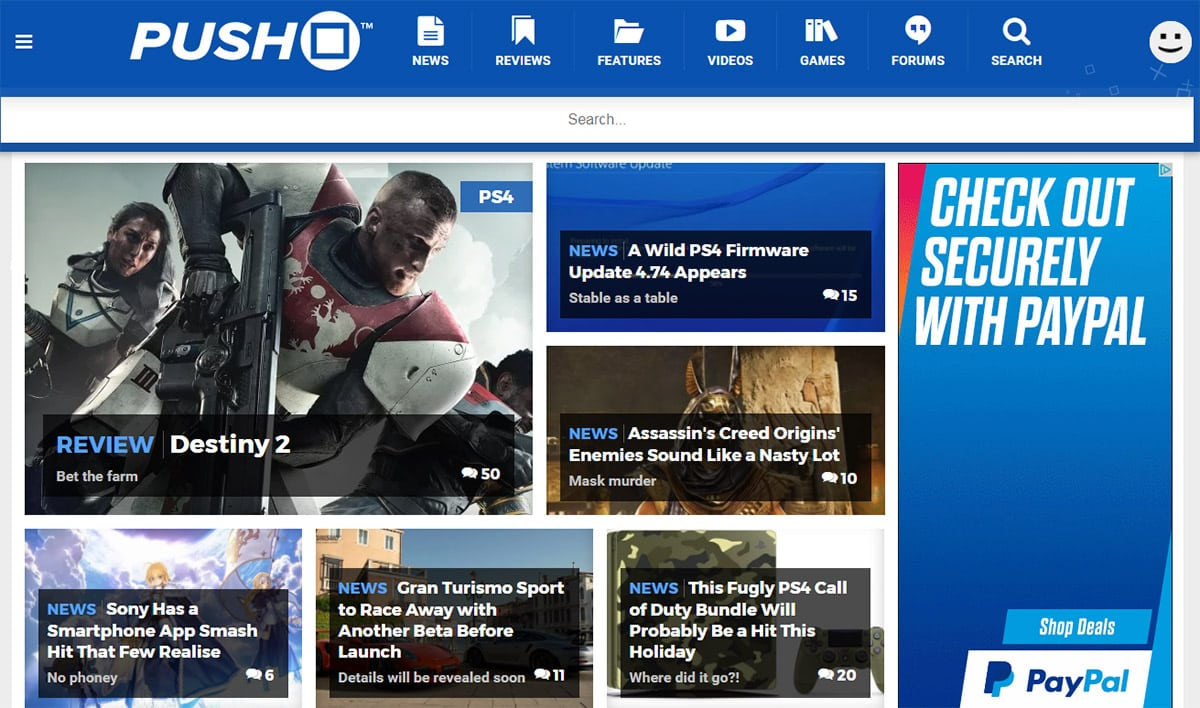The width and height of the screenshot is (1200, 708).
Task: Select the PS4 tag on Destiny image
Action: point(496,197)
